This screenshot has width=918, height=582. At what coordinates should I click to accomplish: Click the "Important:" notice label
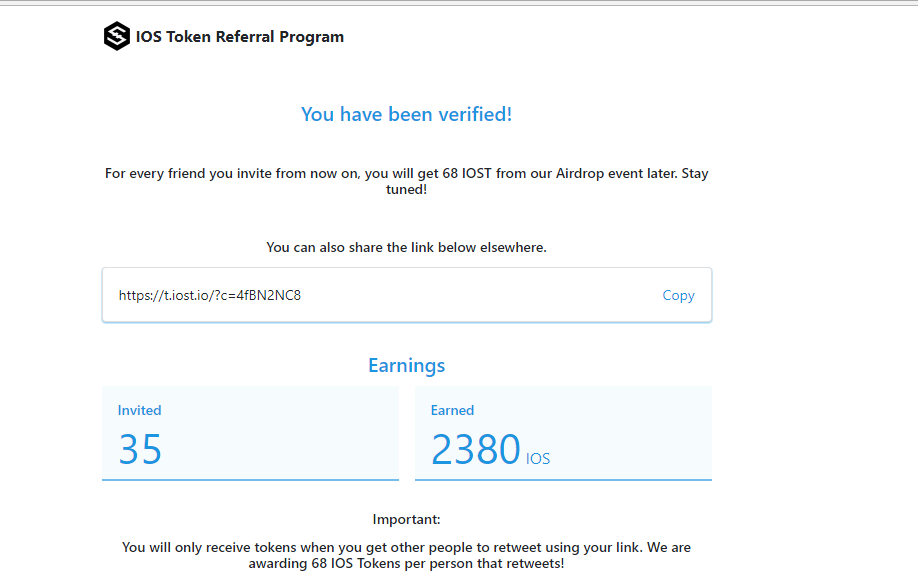406,519
